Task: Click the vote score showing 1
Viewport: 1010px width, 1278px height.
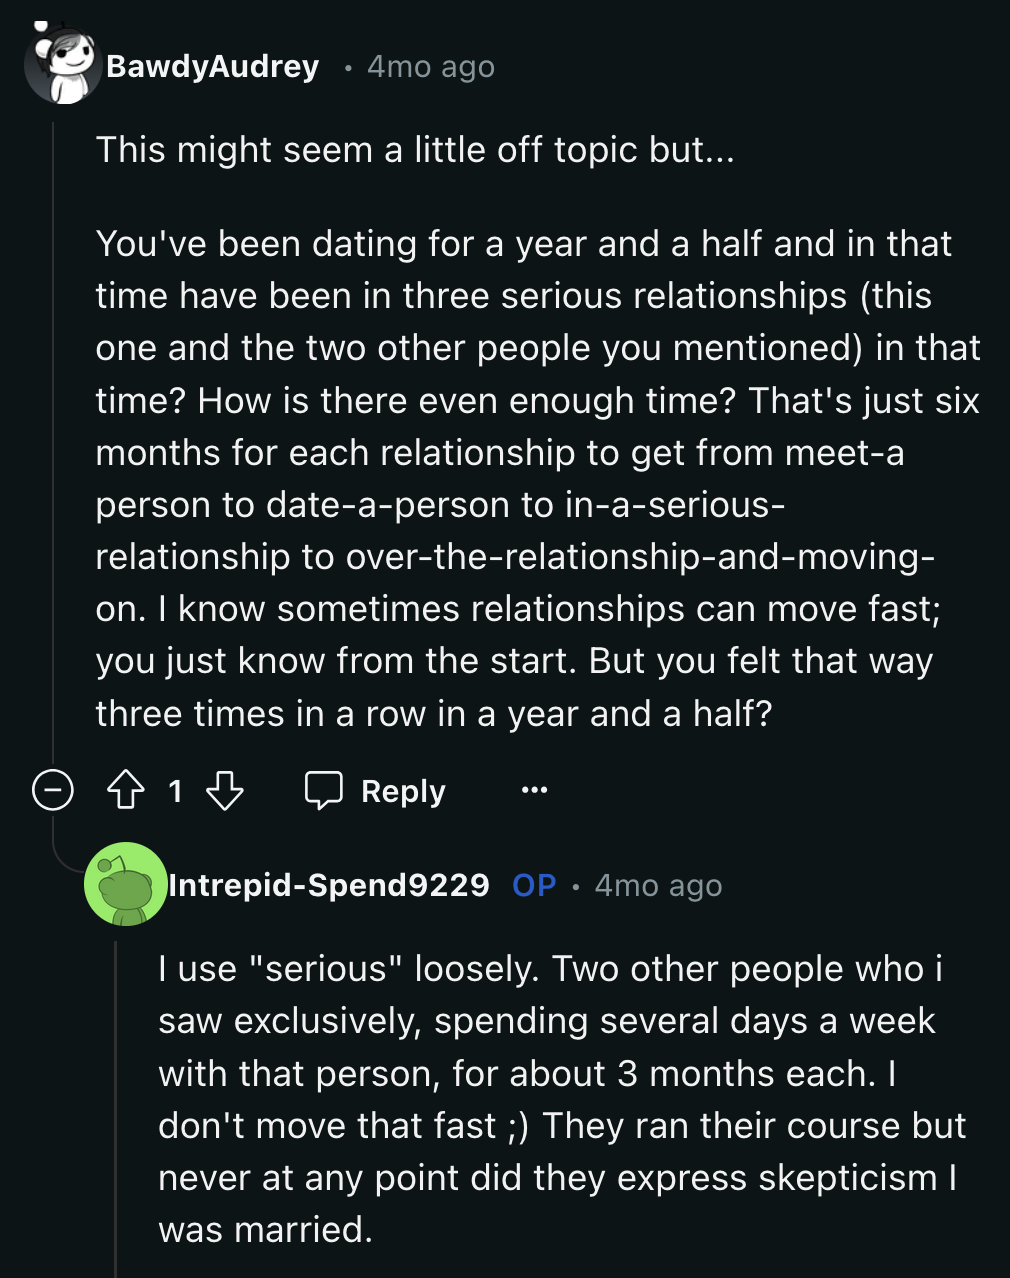Action: [x=175, y=791]
